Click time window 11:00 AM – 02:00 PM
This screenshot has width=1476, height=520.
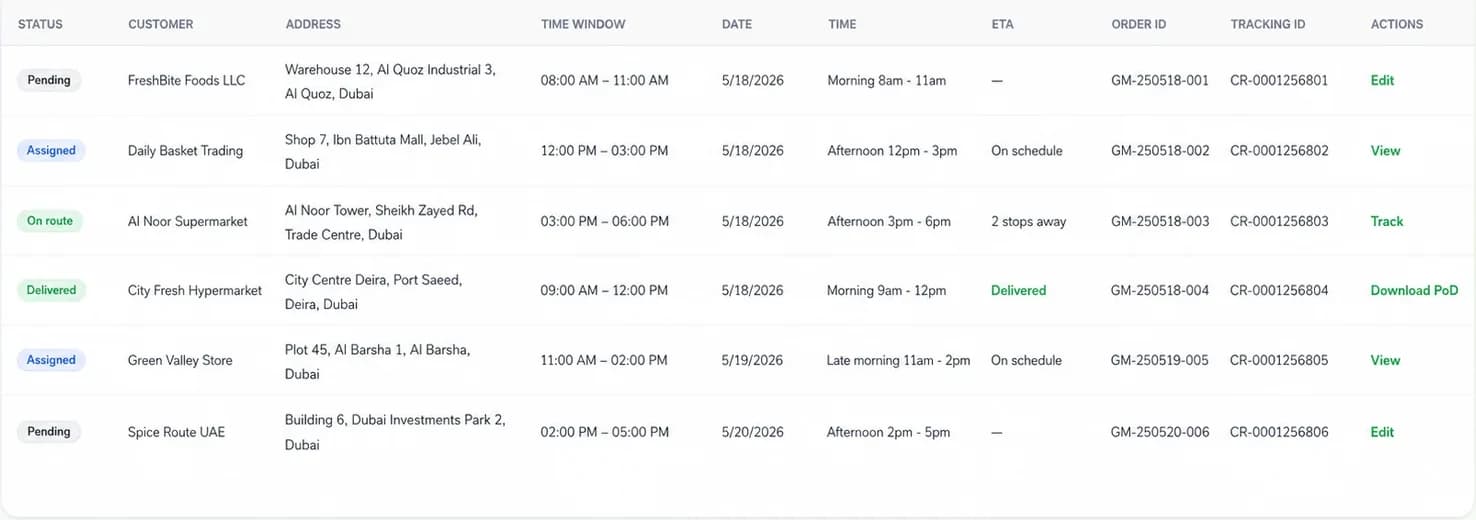604,360
